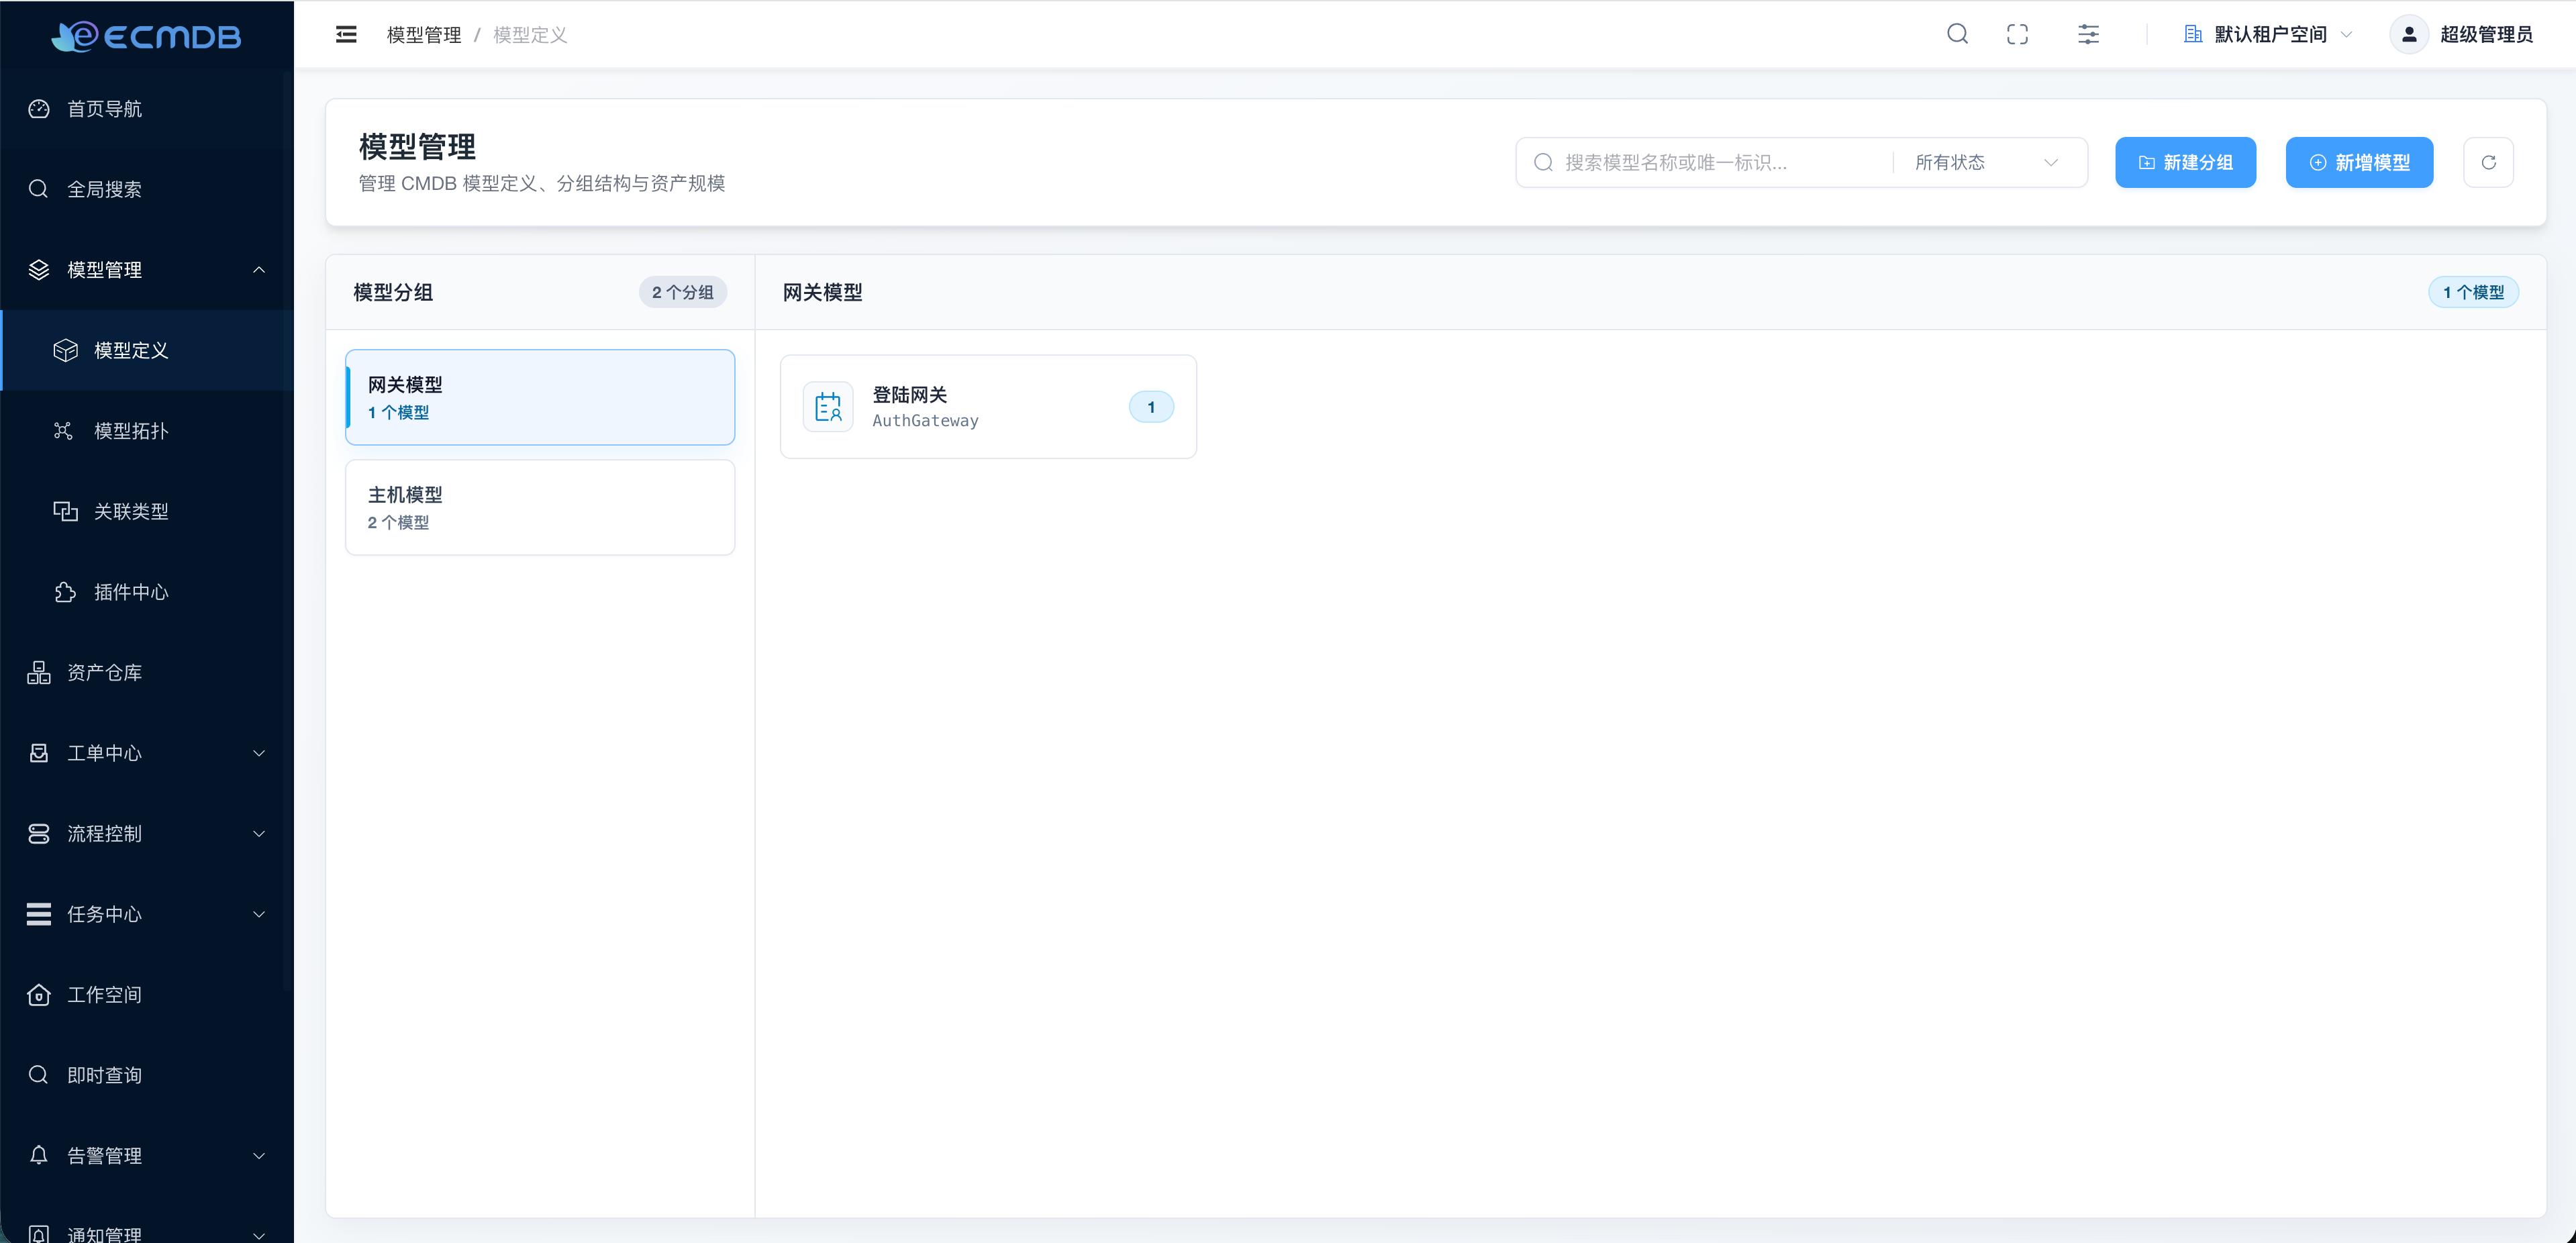Click the refresh models icon button
This screenshot has width=2576, height=1243.
pyautogui.click(x=2488, y=162)
